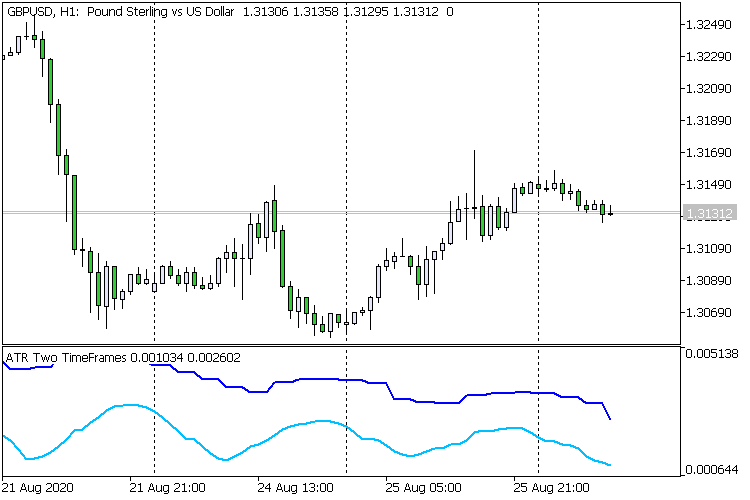This screenshot has height=500, width=750.
Task: Click price scale value 1.31090
Action: [709, 249]
